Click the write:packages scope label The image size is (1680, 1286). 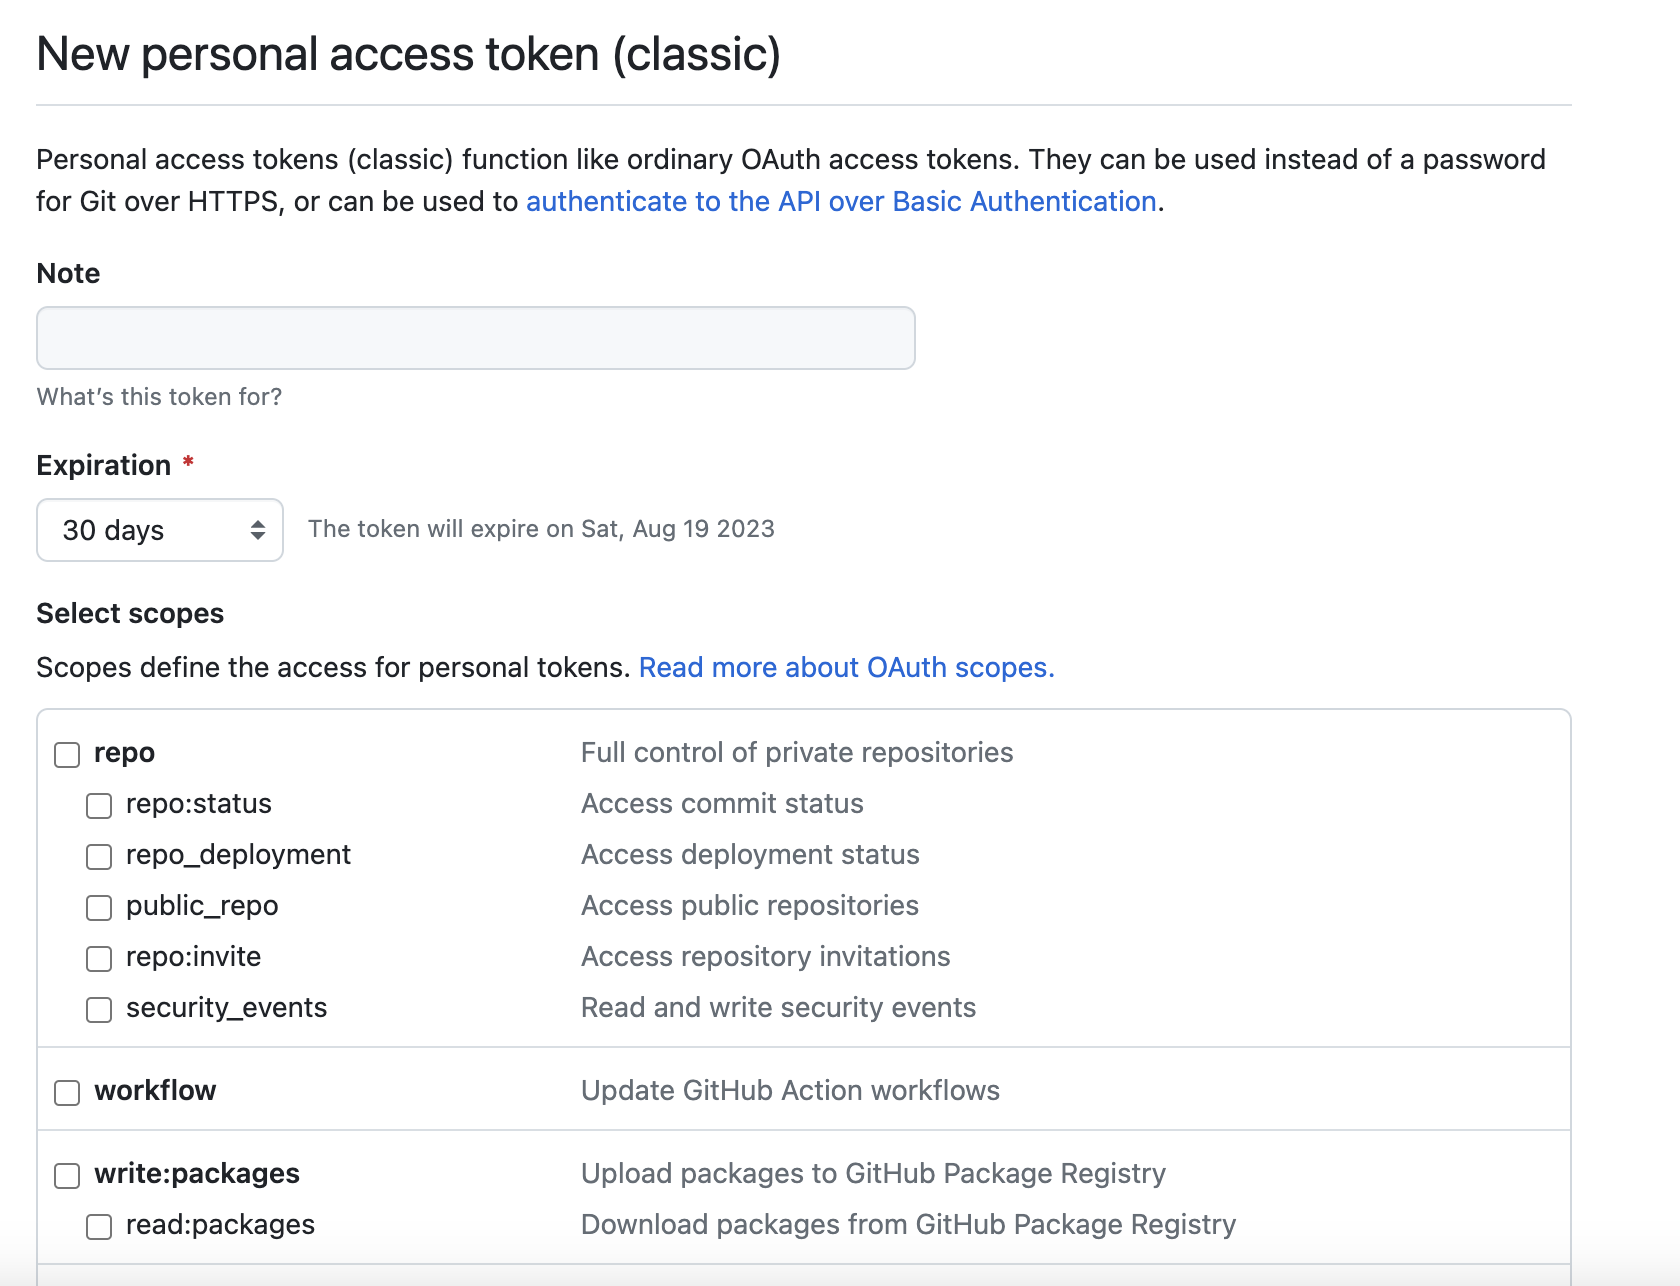point(197,1173)
